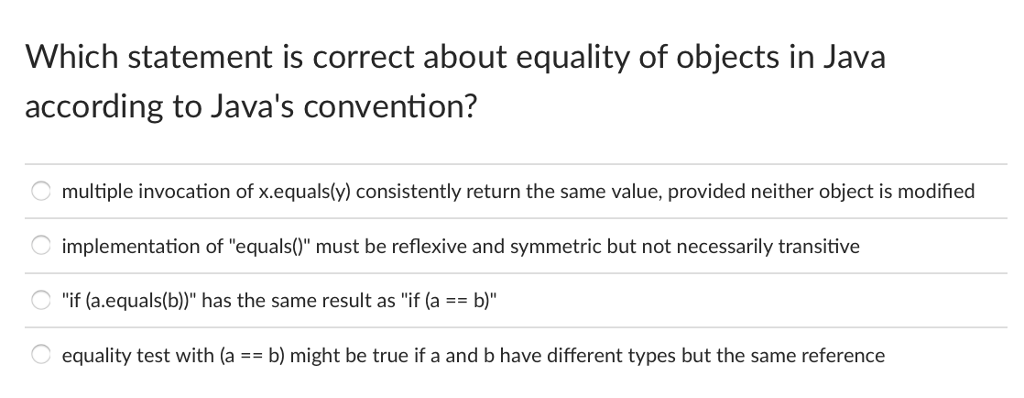1024x398 pixels.
Task: Select the radio button for multiple invocation answer
Action: pyautogui.click(x=41, y=191)
